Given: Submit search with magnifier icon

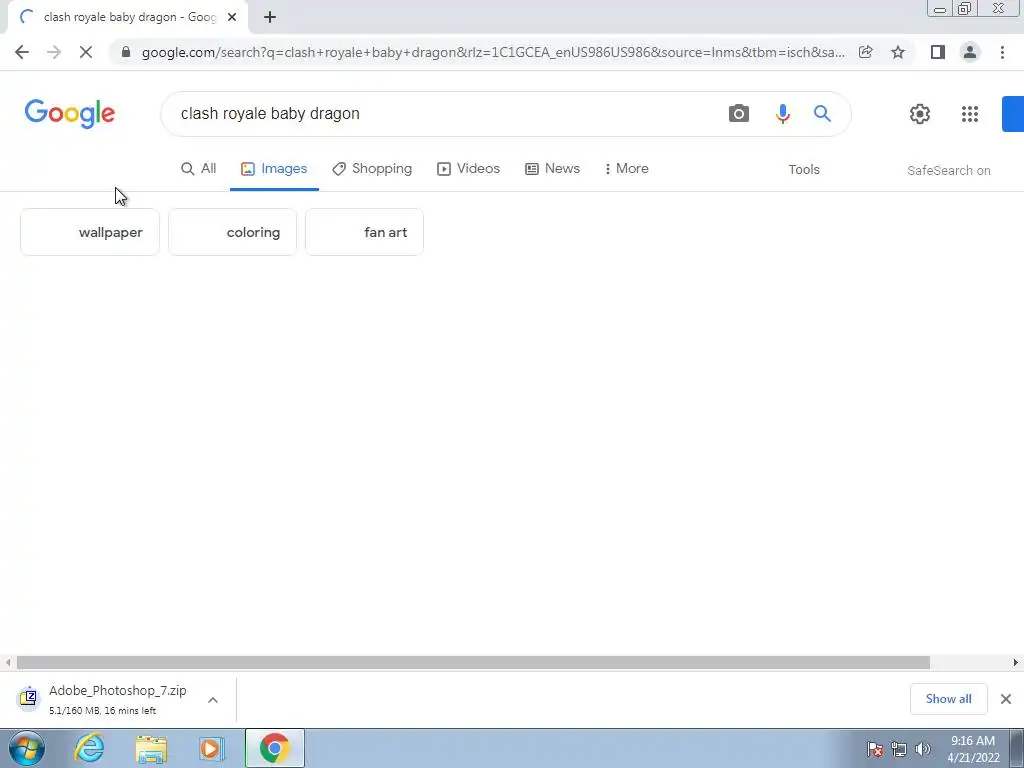Looking at the screenshot, I should (822, 114).
